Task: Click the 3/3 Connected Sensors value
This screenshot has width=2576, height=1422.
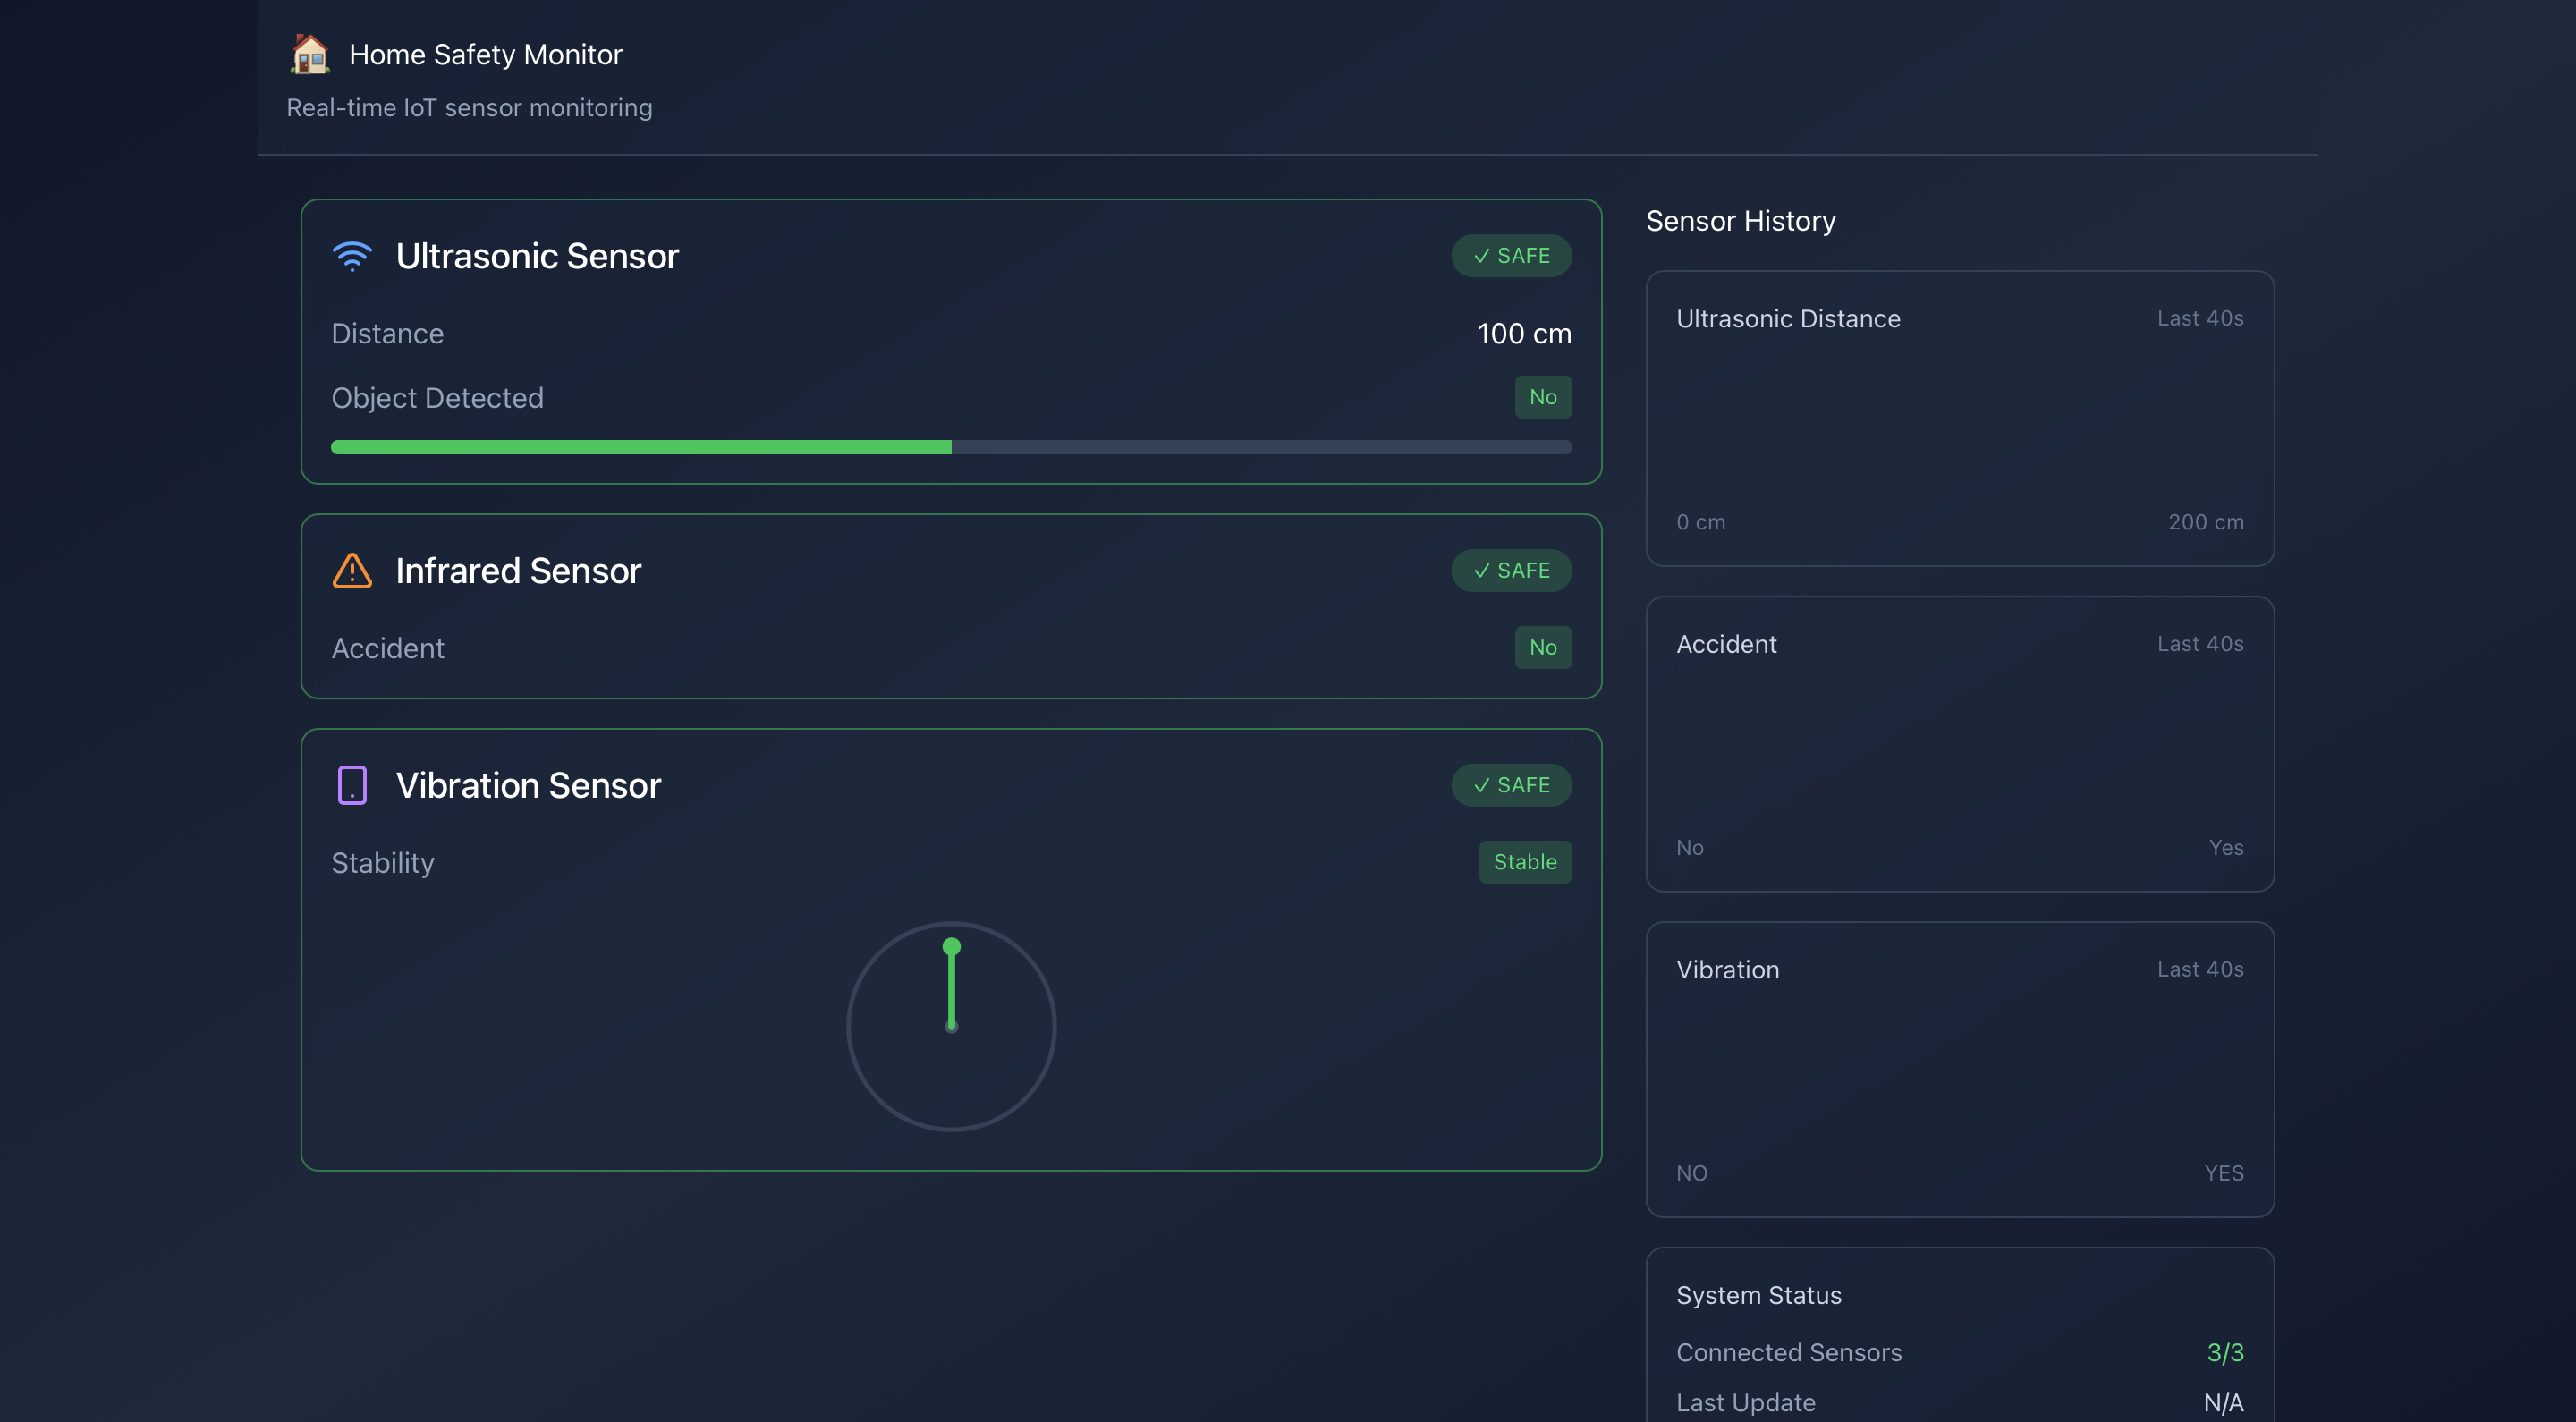Action: point(2224,1352)
